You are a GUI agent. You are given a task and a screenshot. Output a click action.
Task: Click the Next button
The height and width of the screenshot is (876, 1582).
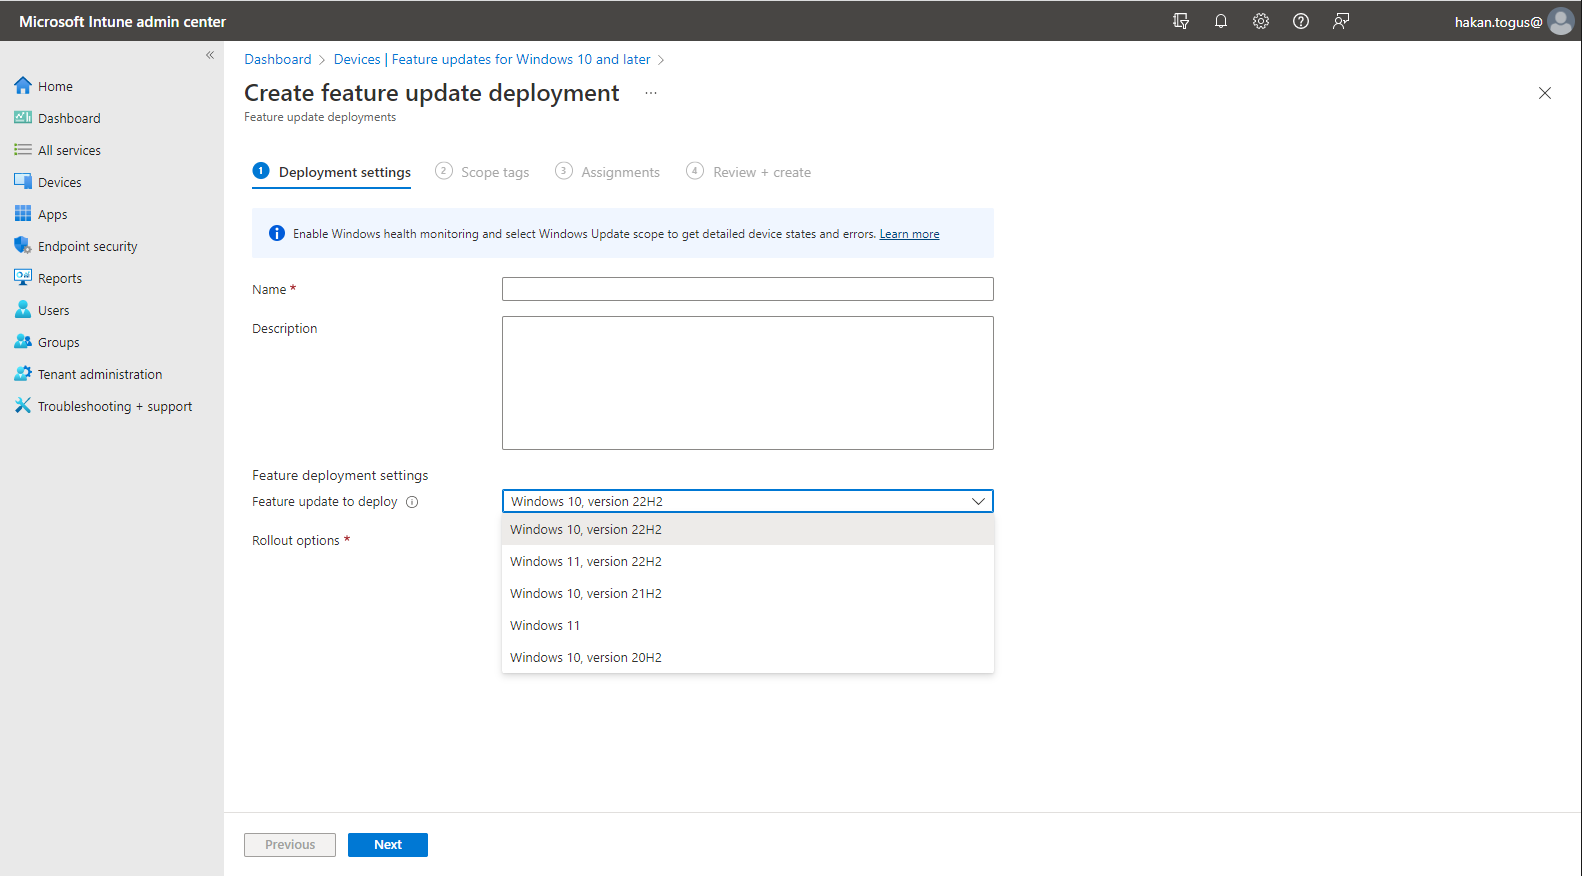click(x=388, y=845)
